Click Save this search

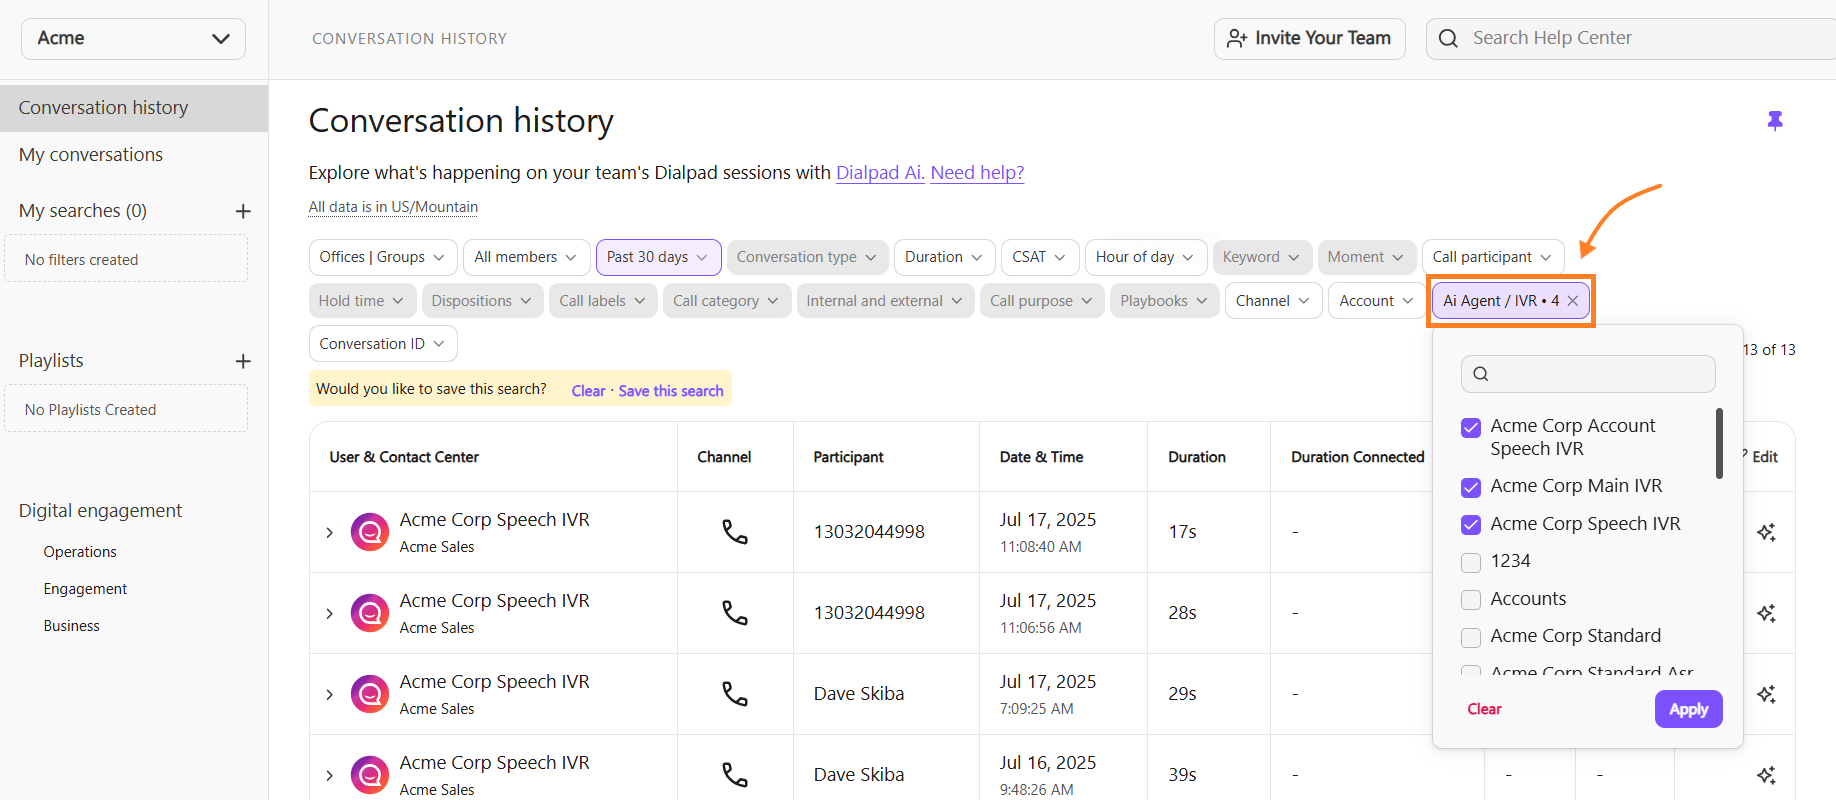pos(671,391)
